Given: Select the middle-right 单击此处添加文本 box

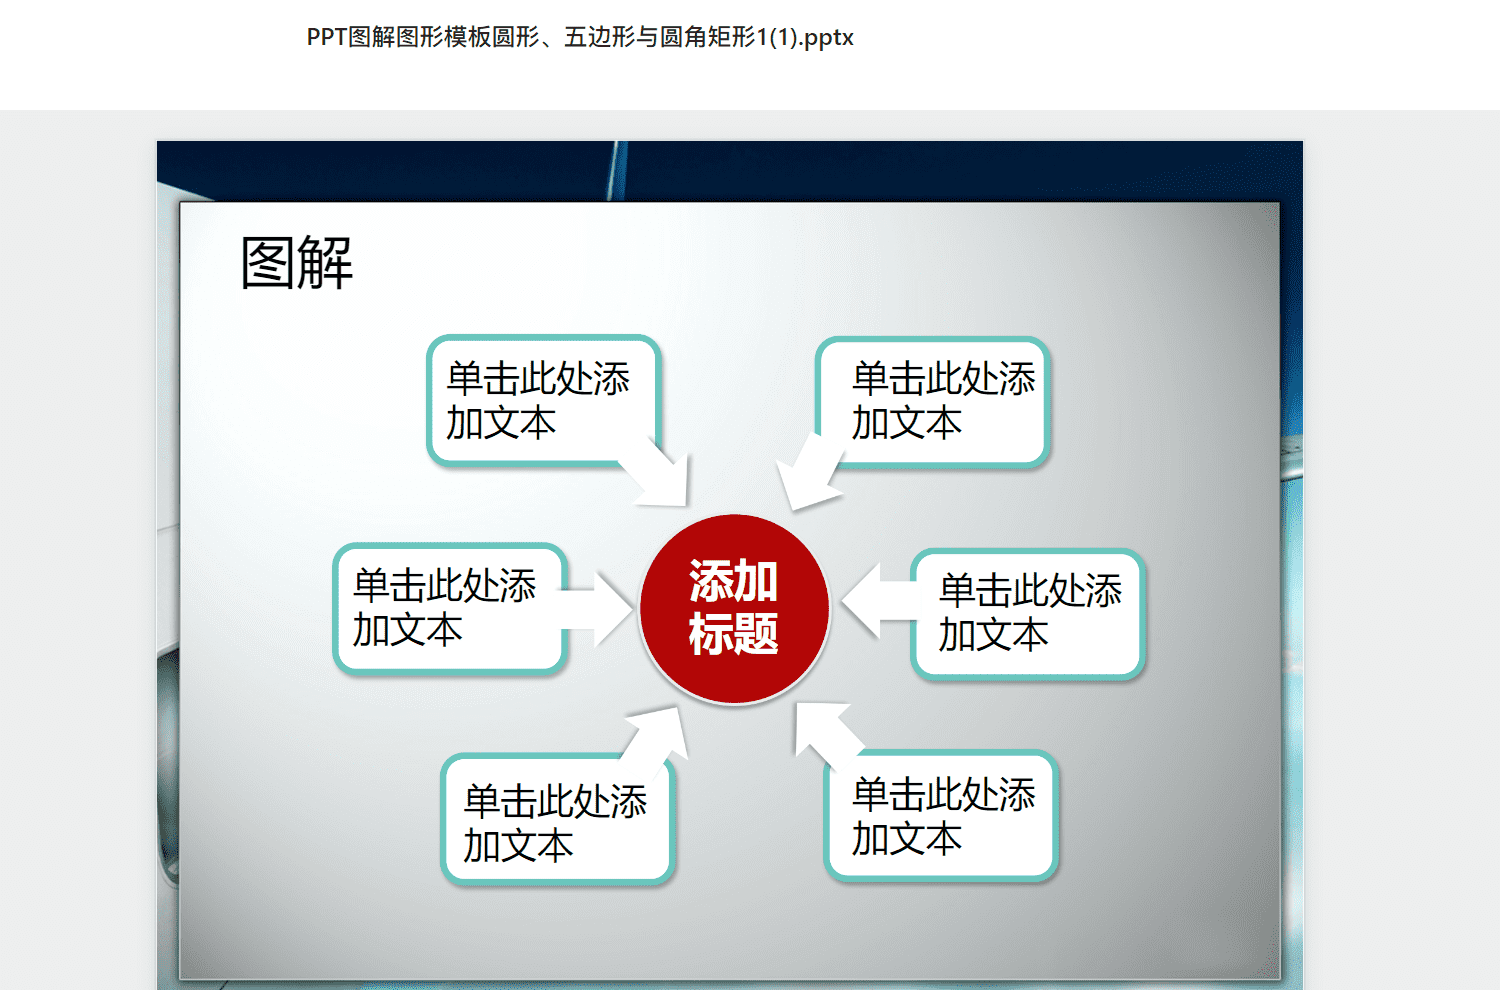Looking at the screenshot, I should (x=1028, y=614).
